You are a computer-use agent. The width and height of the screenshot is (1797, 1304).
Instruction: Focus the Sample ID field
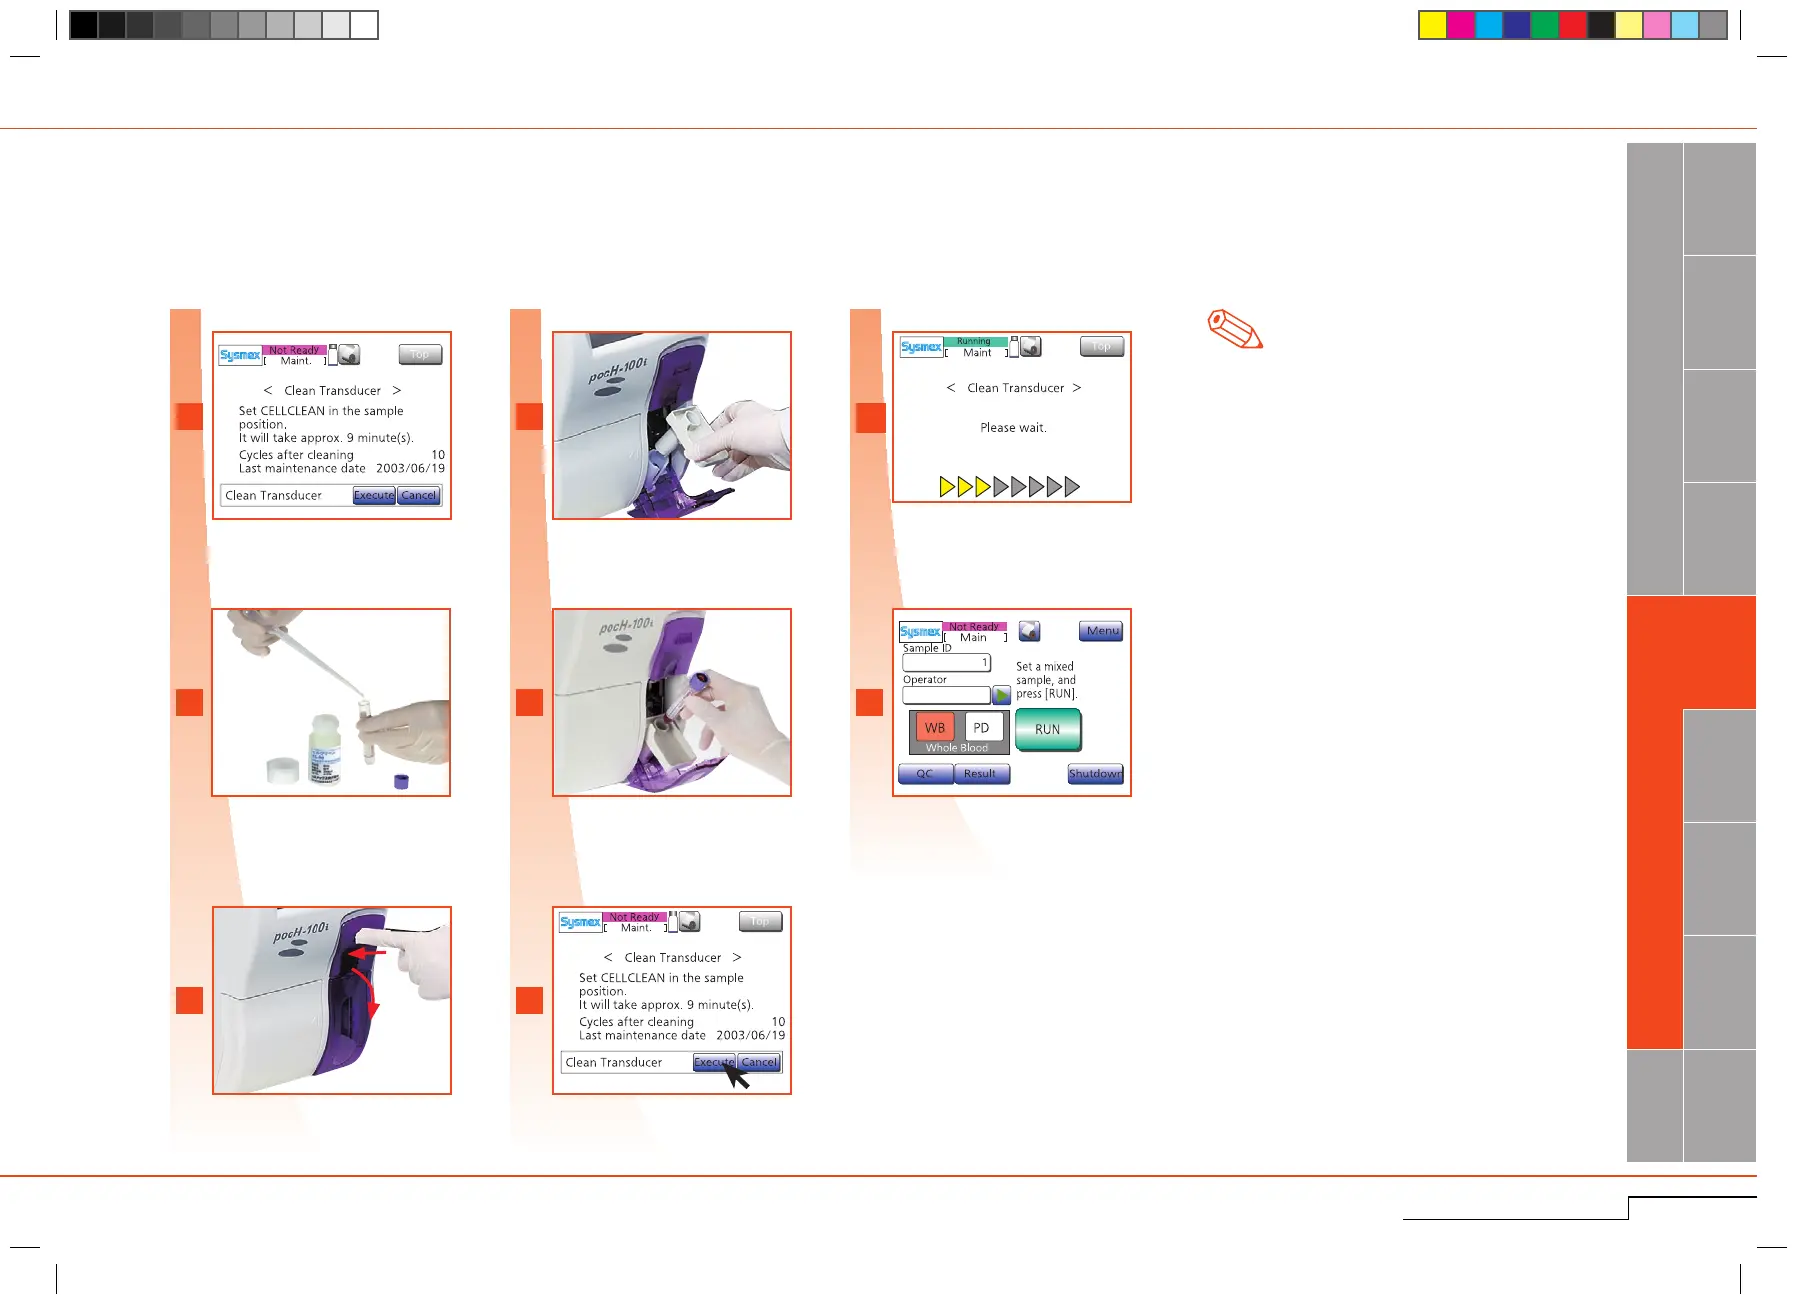[946, 662]
